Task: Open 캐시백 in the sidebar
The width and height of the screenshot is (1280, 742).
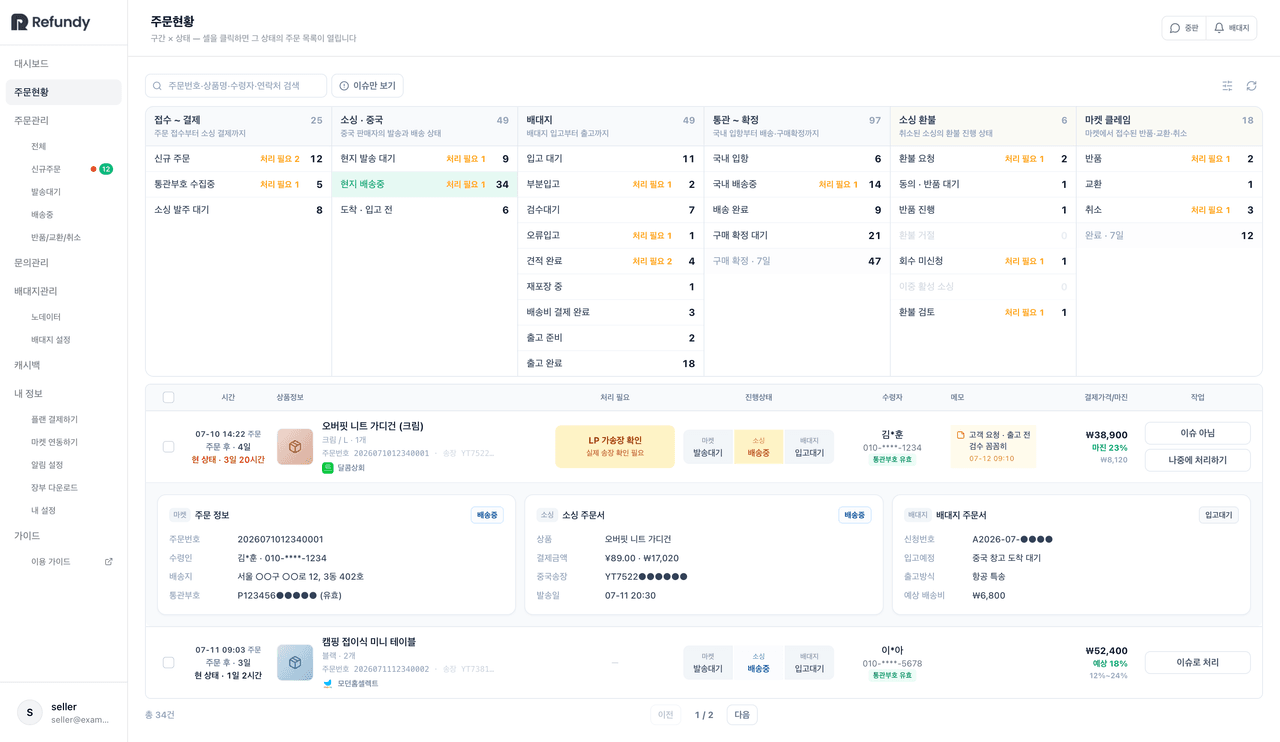Action: [x=64, y=365]
